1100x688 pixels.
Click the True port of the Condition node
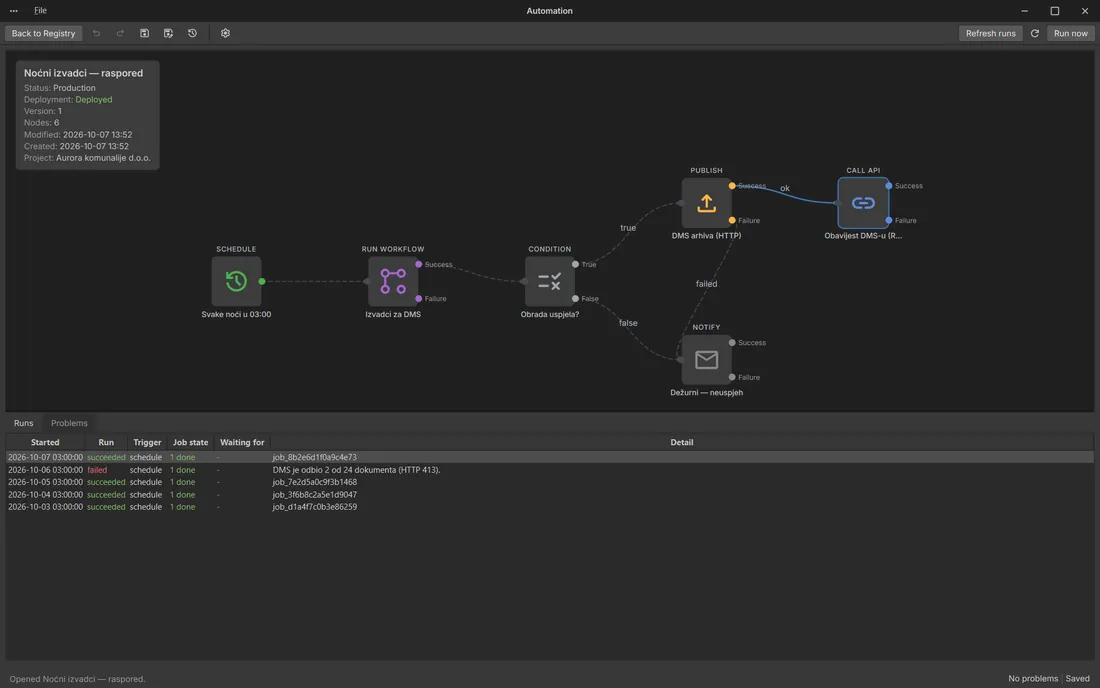pos(575,264)
